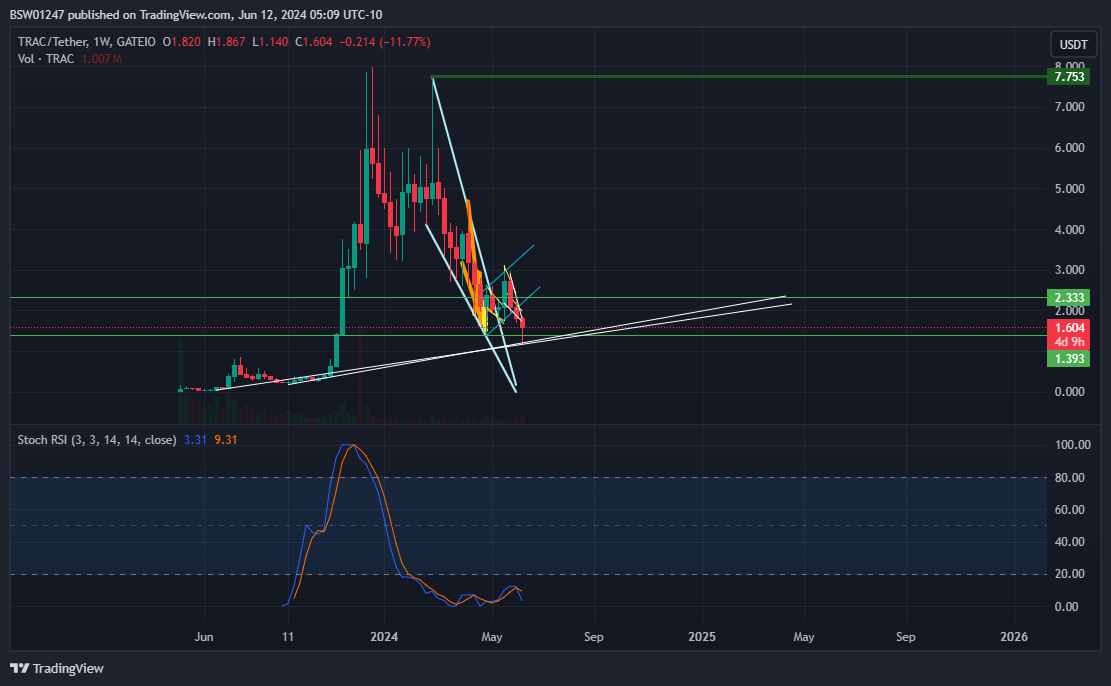1111x686 pixels.
Task: Select the 2.333 price label
Action: (1068, 298)
